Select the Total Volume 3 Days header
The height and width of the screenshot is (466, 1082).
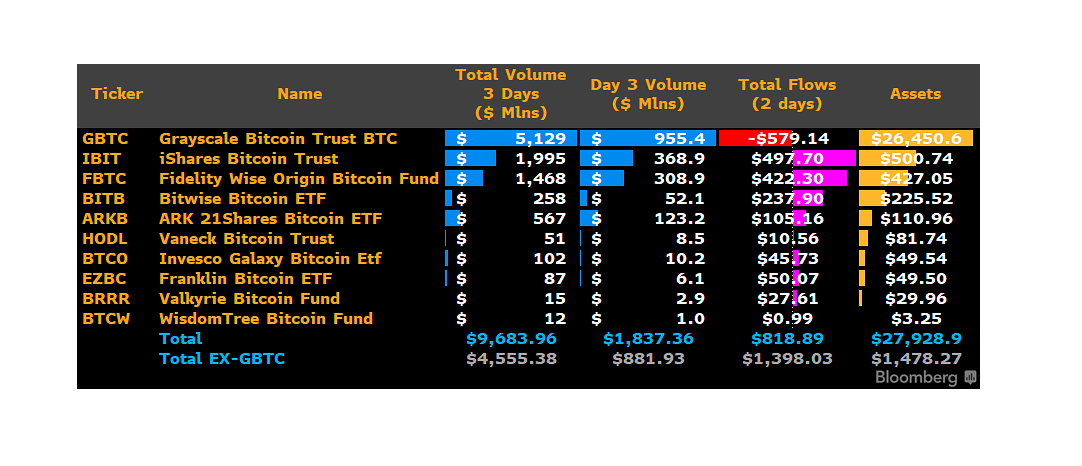click(x=510, y=94)
